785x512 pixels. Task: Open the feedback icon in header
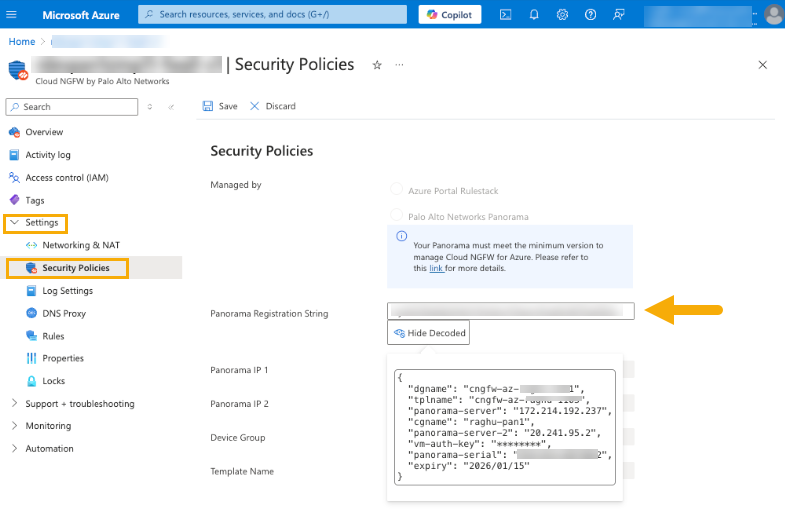click(619, 14)
